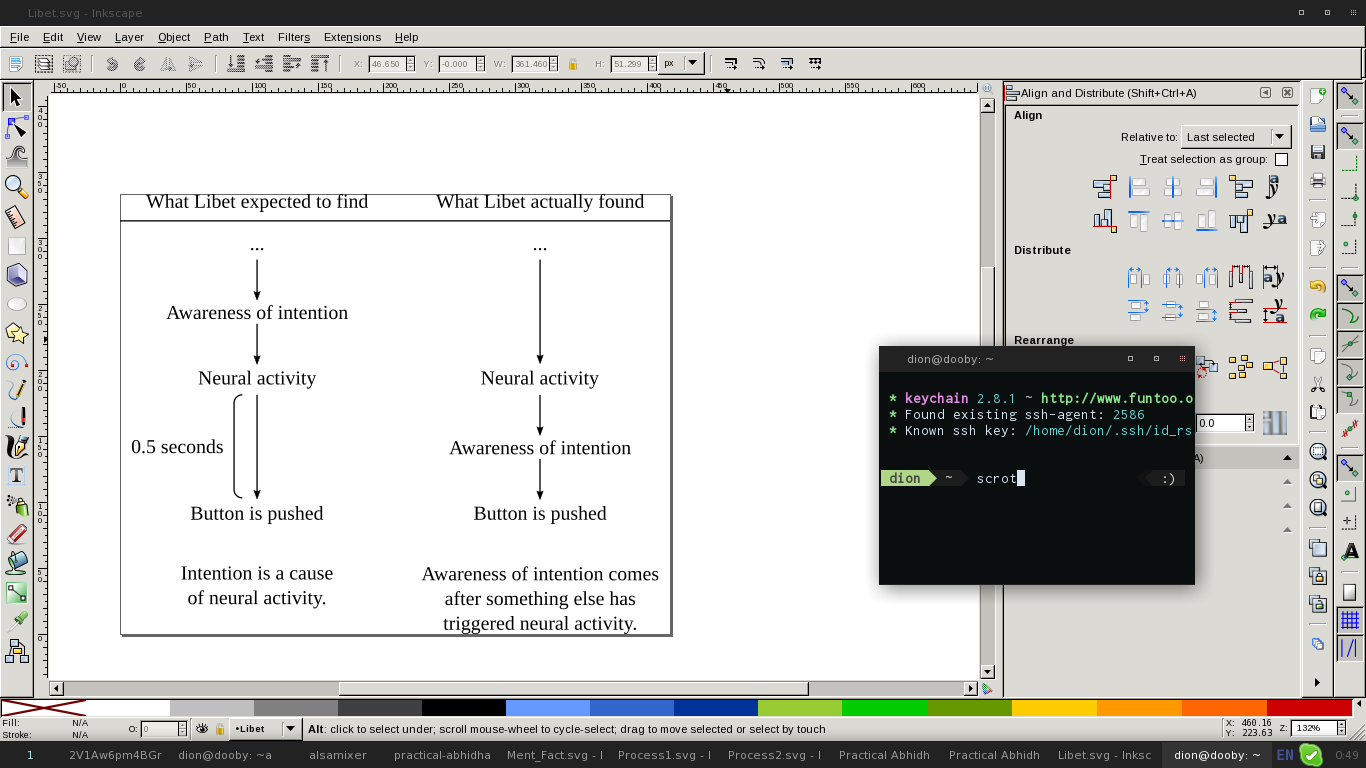
Task: Select the Text tool
Action: [16, 476]
